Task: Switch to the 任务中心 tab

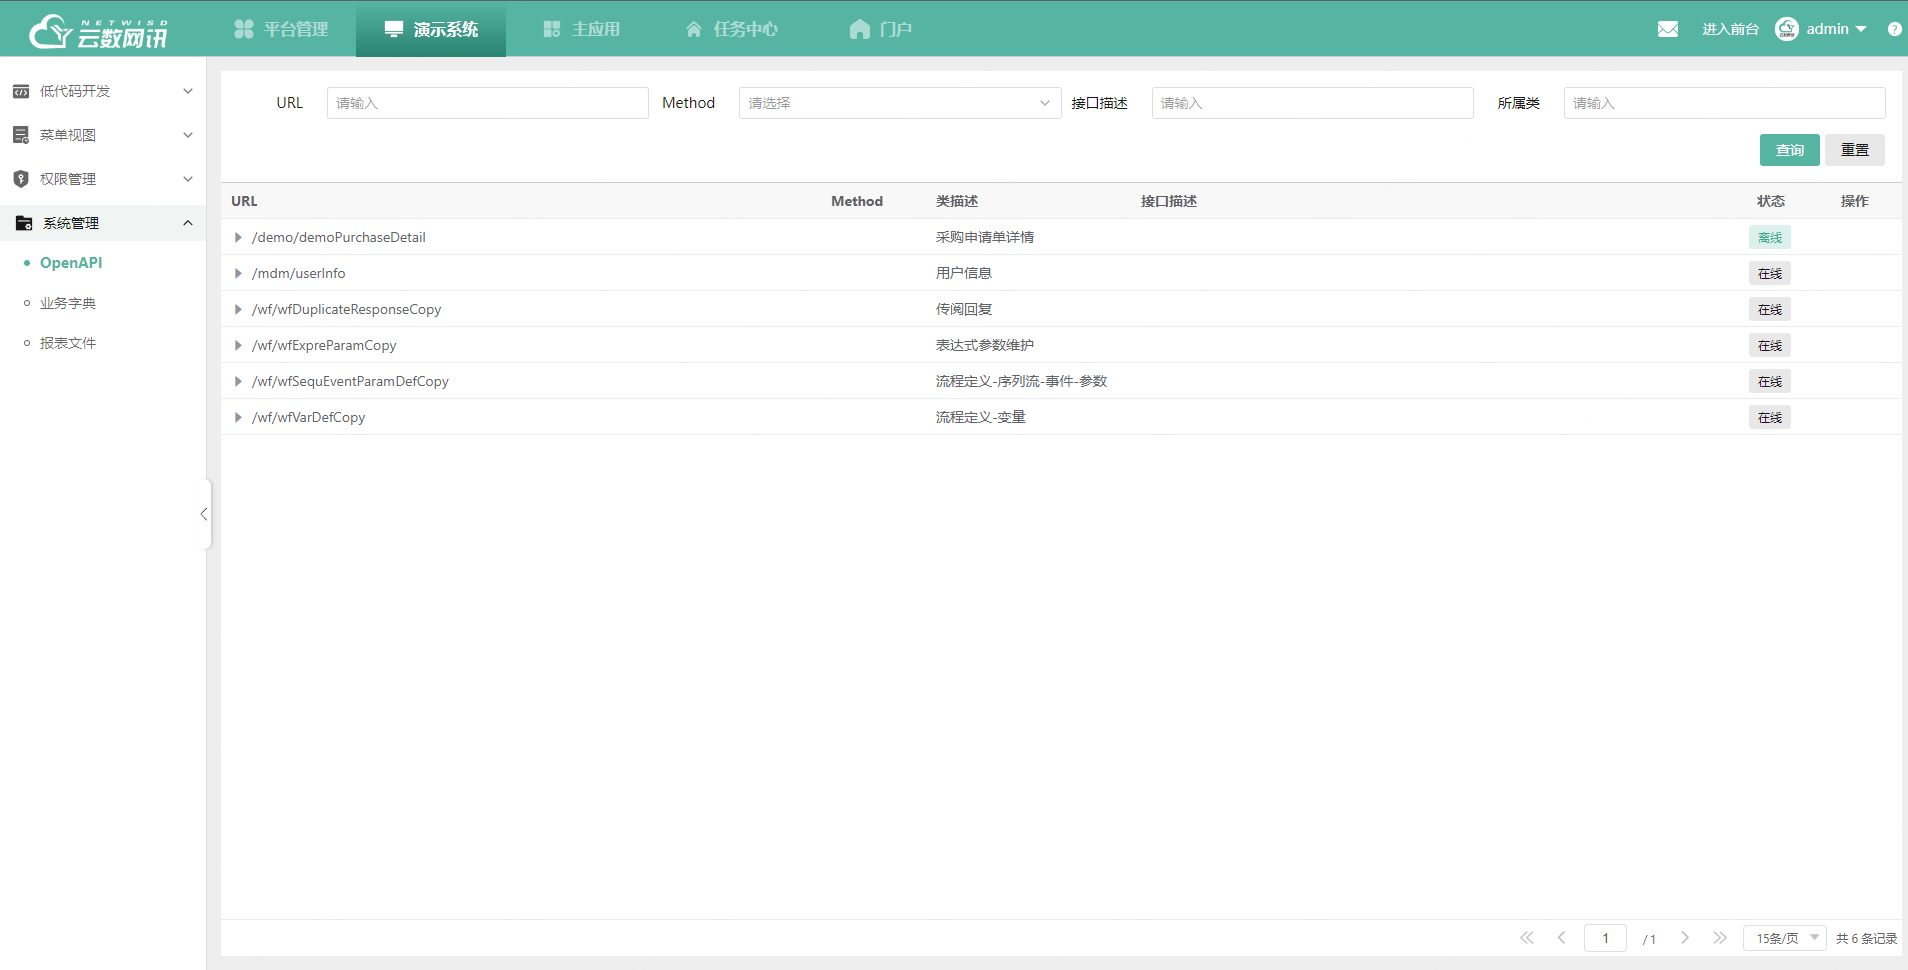Action: pos(733,28)
